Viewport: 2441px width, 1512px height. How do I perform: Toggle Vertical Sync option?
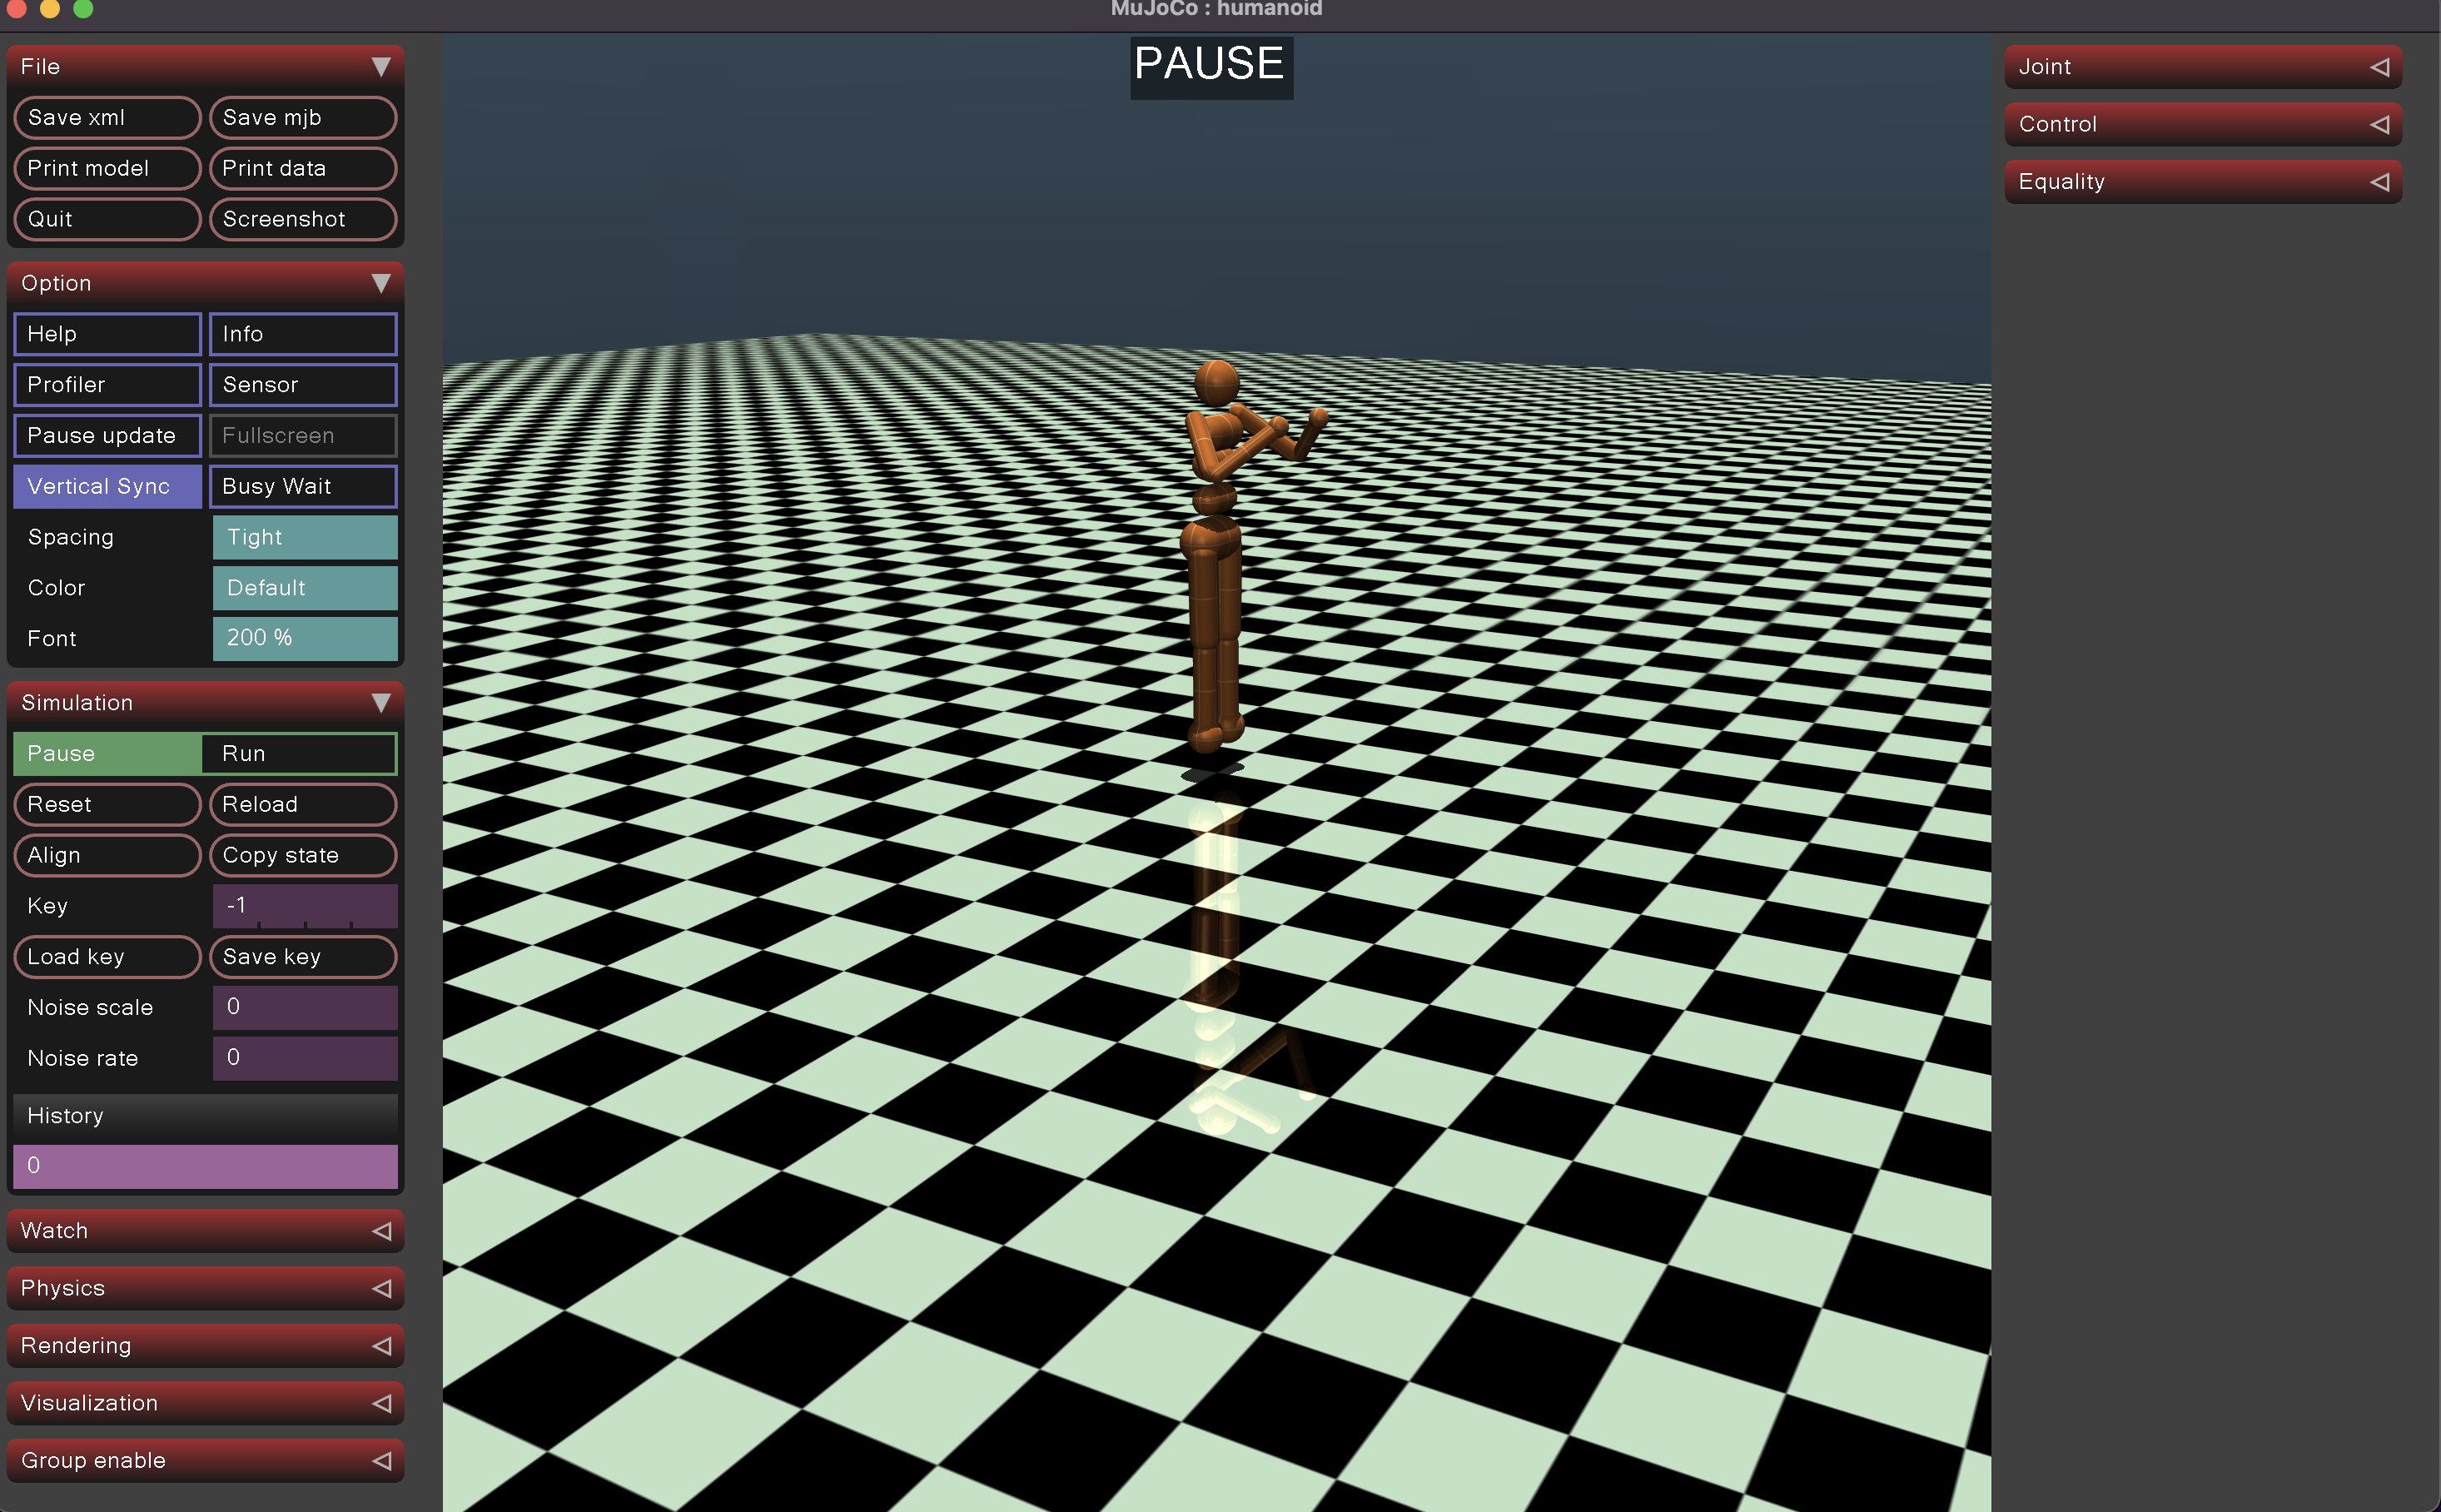click(107, 486)
